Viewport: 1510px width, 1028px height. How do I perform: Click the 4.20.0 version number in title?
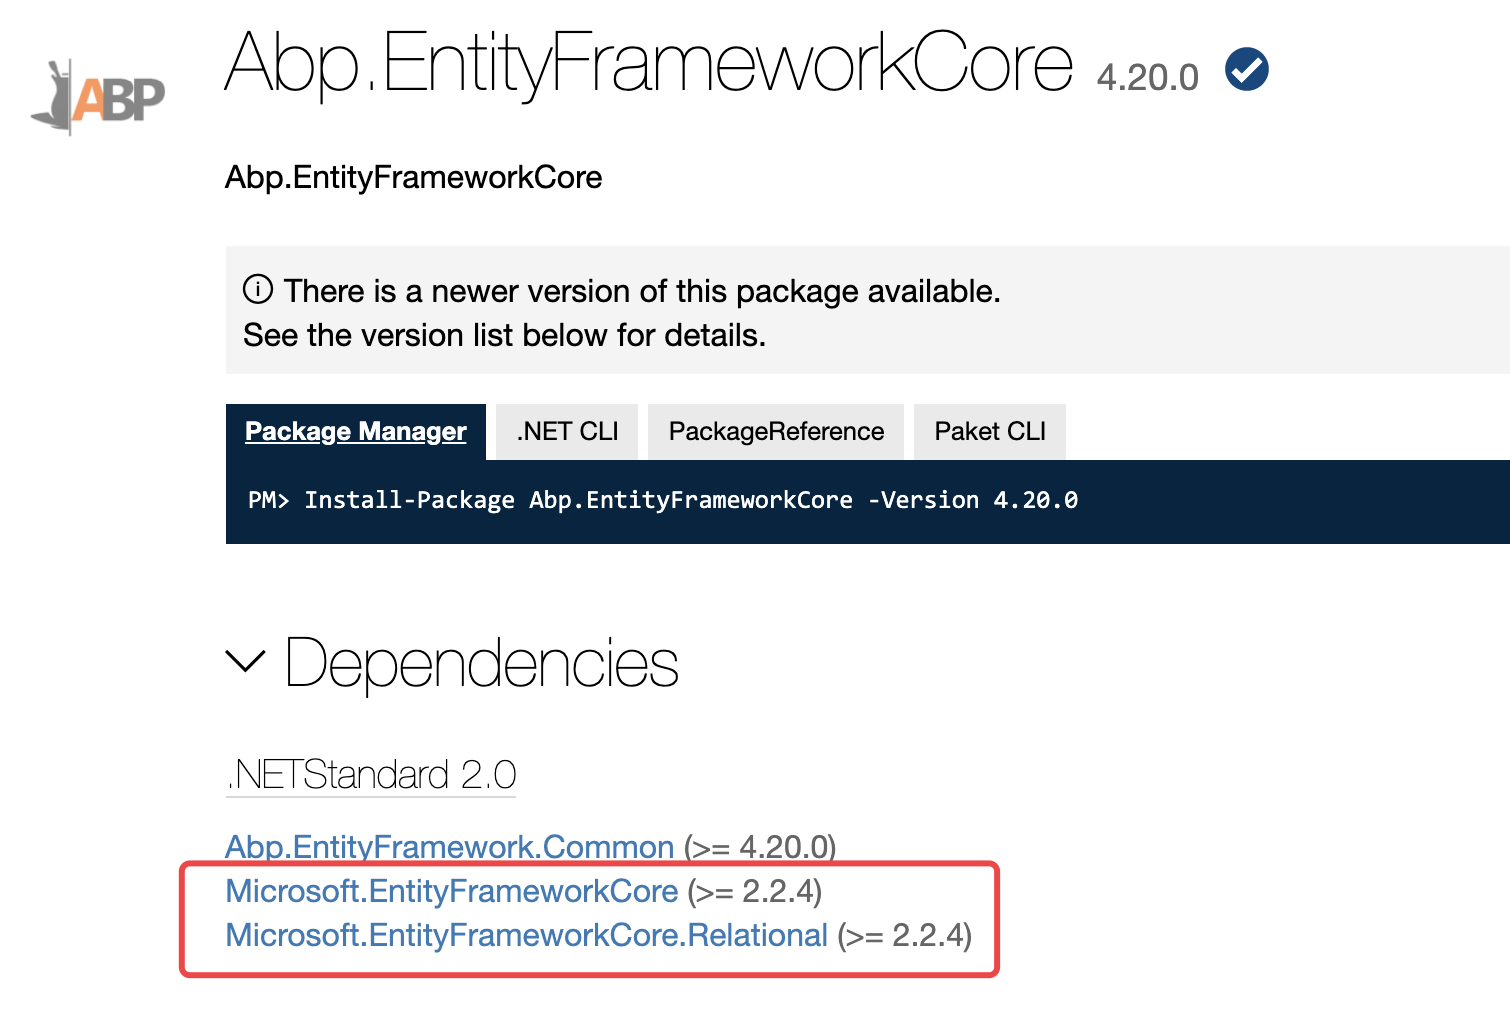pos(1147,77)
